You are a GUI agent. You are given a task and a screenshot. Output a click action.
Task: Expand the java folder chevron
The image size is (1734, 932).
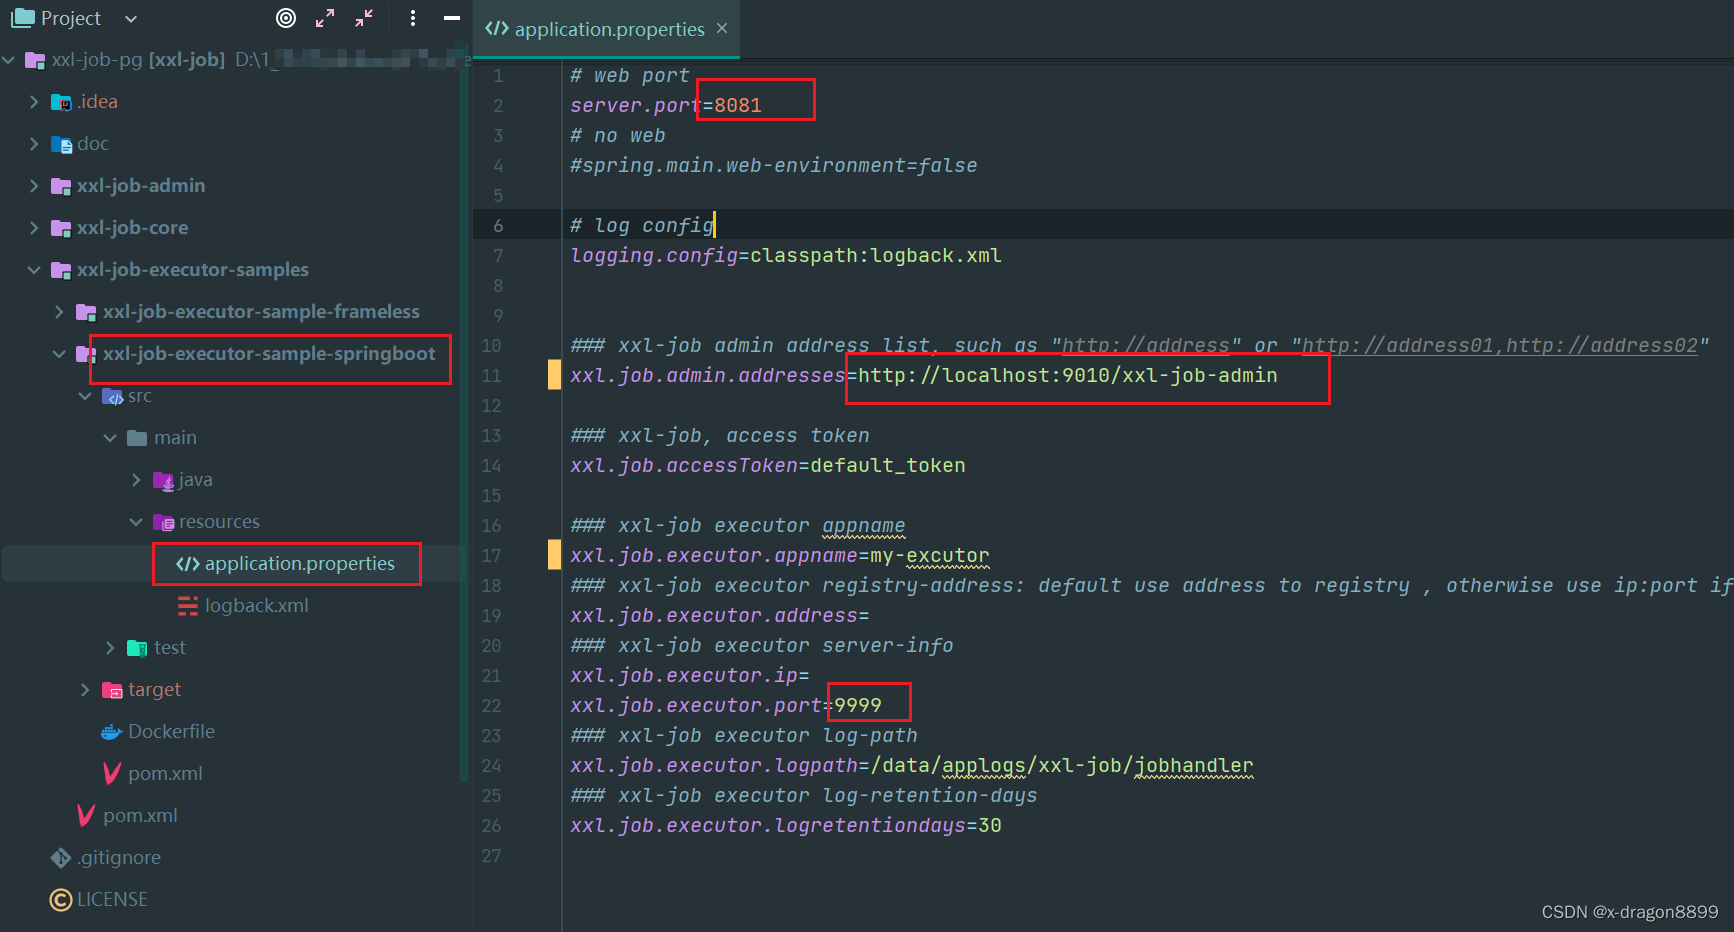click(x=136, y=480)
